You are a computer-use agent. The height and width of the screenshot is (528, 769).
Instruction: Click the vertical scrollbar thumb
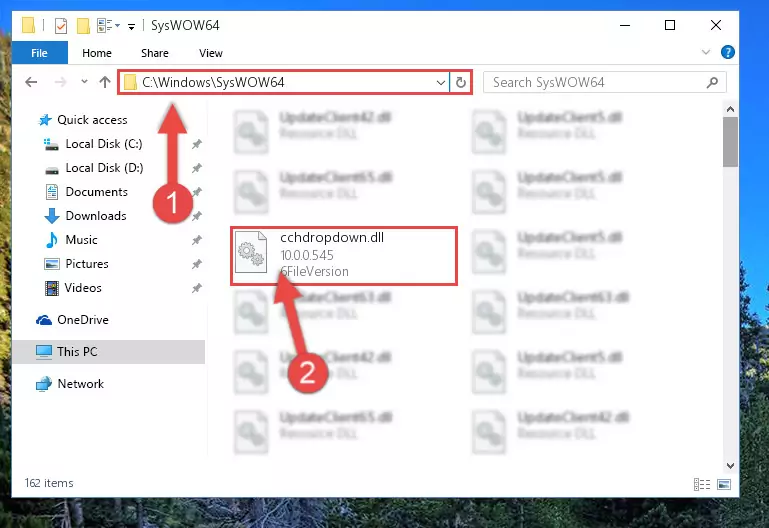[730, 142]
